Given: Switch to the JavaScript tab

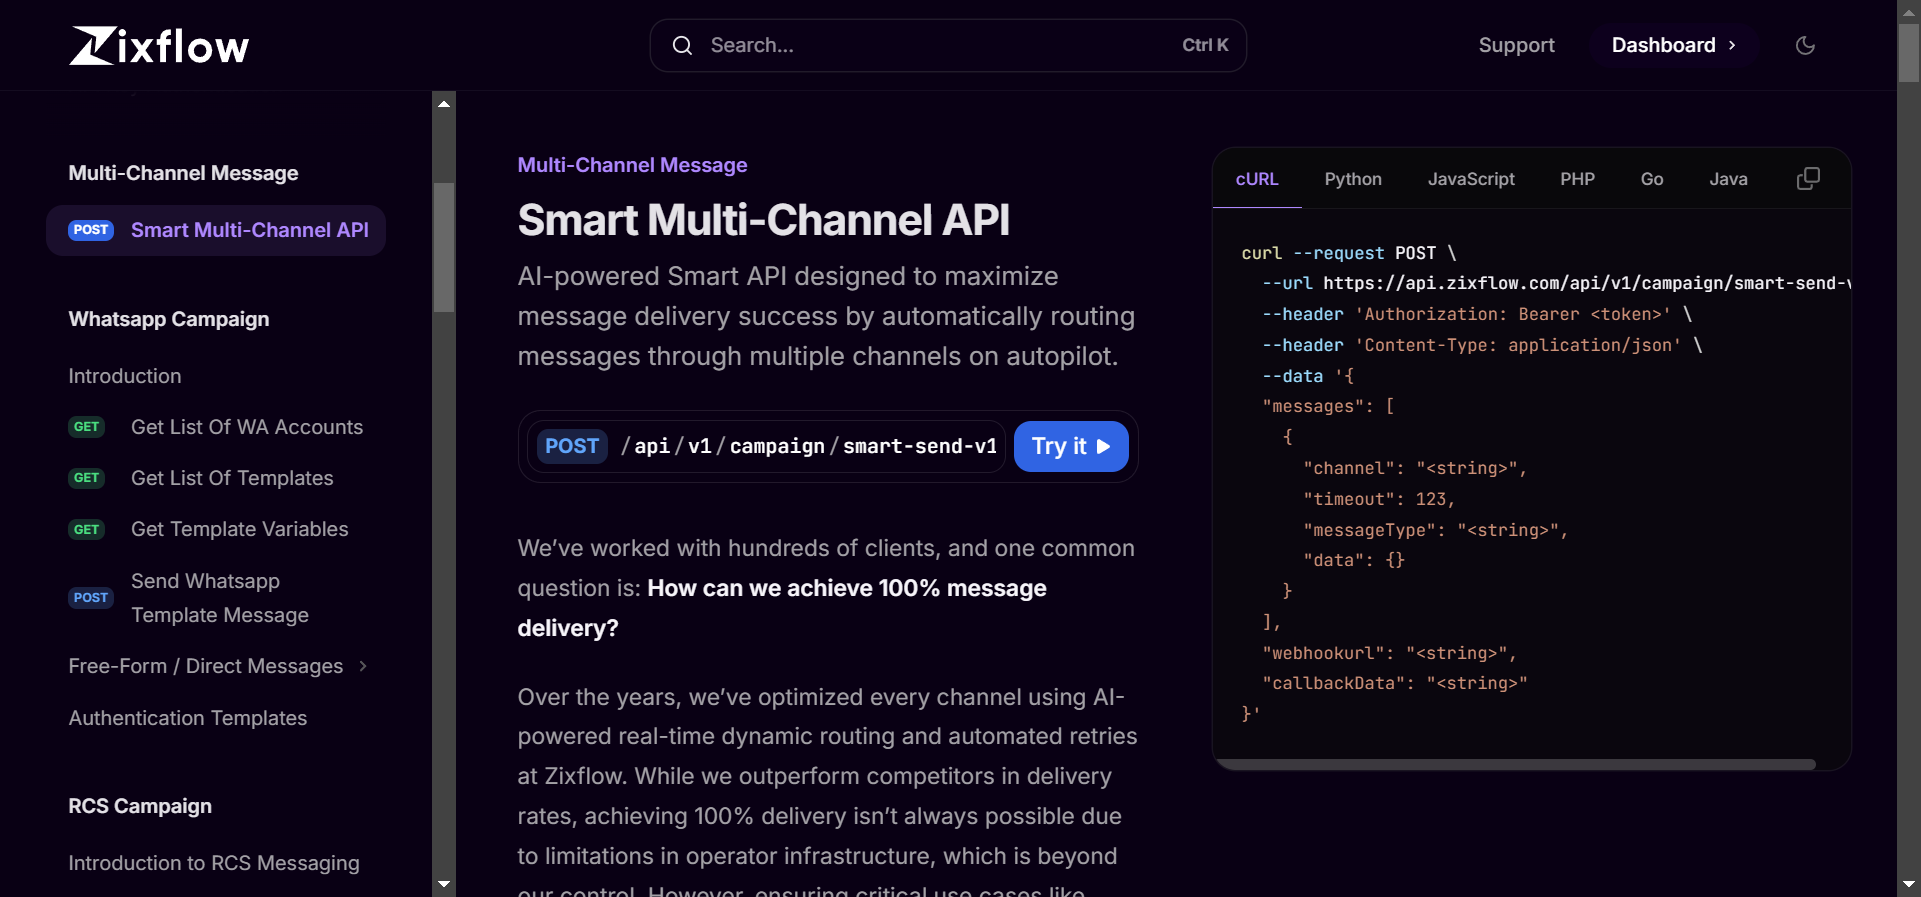Looking at the screenshot, I should (1471, 179).
